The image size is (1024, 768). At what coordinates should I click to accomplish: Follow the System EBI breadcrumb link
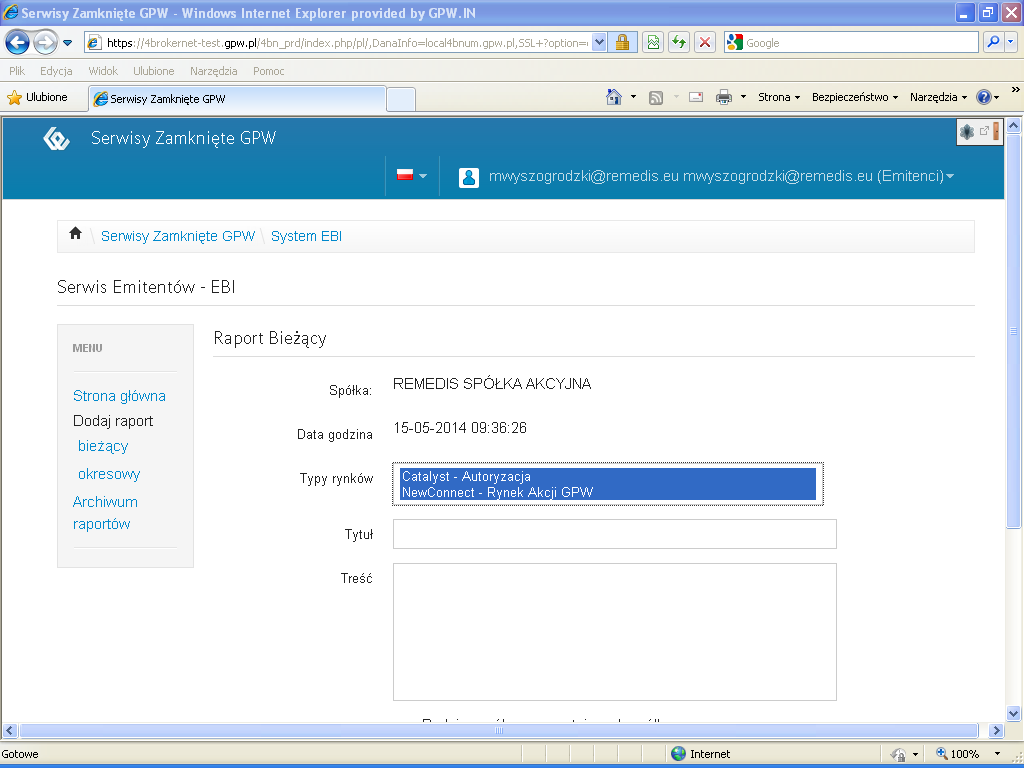(306, 236)
